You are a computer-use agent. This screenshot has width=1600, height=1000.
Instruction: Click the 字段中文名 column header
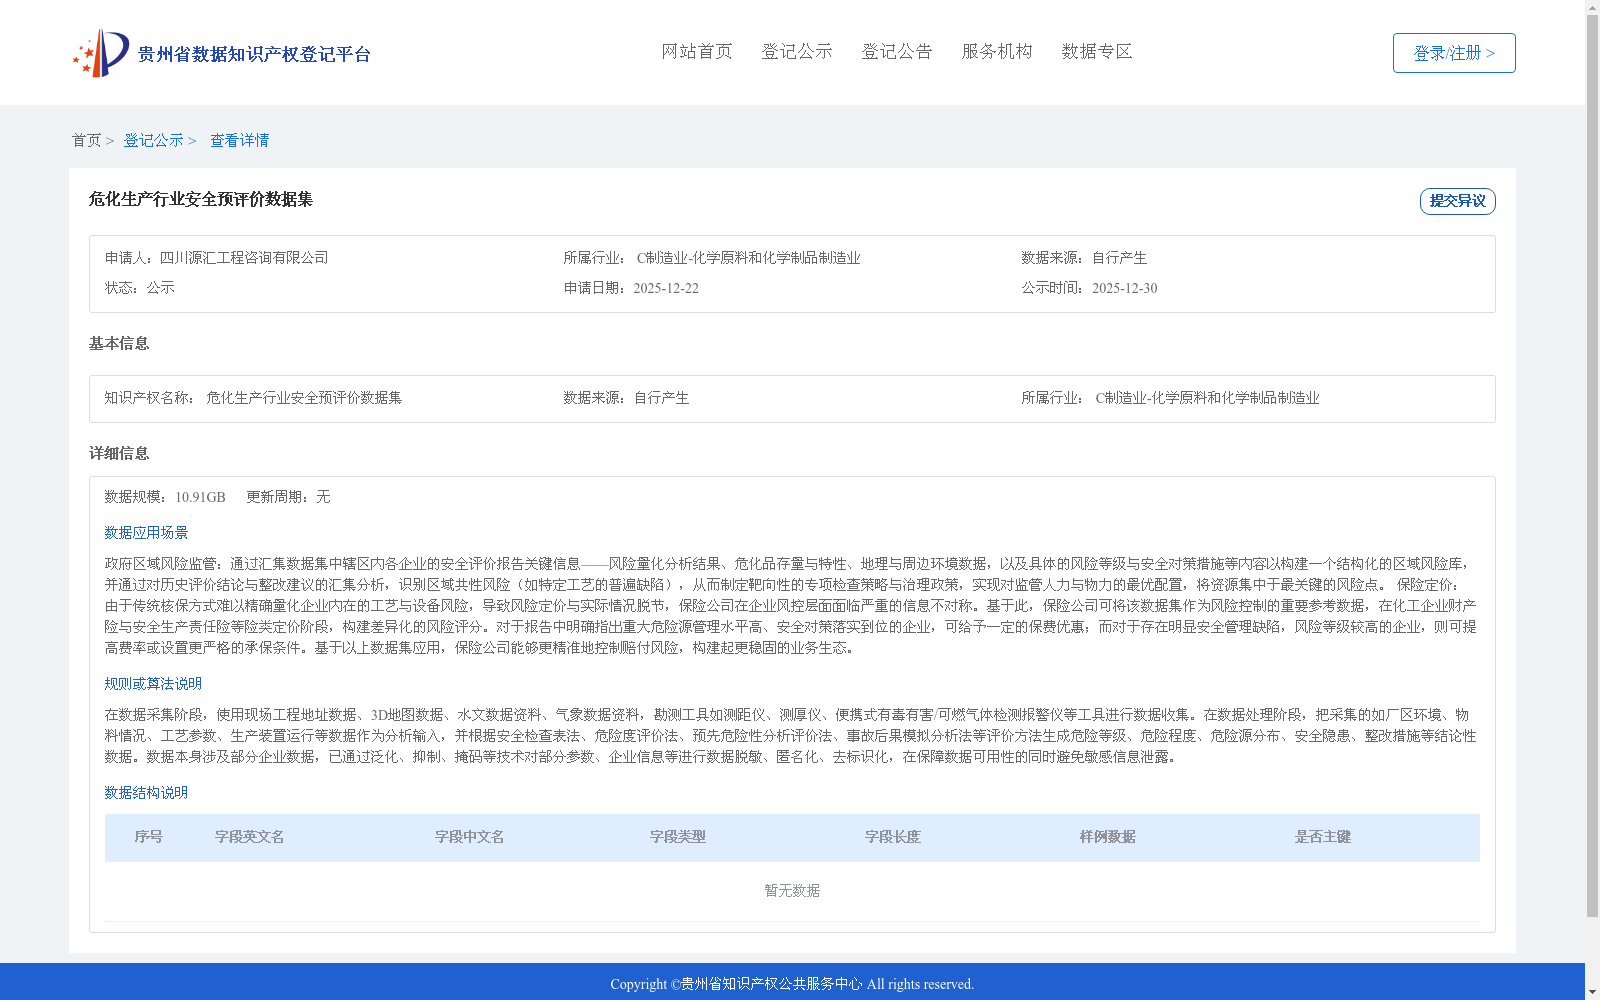coord(470,837)
